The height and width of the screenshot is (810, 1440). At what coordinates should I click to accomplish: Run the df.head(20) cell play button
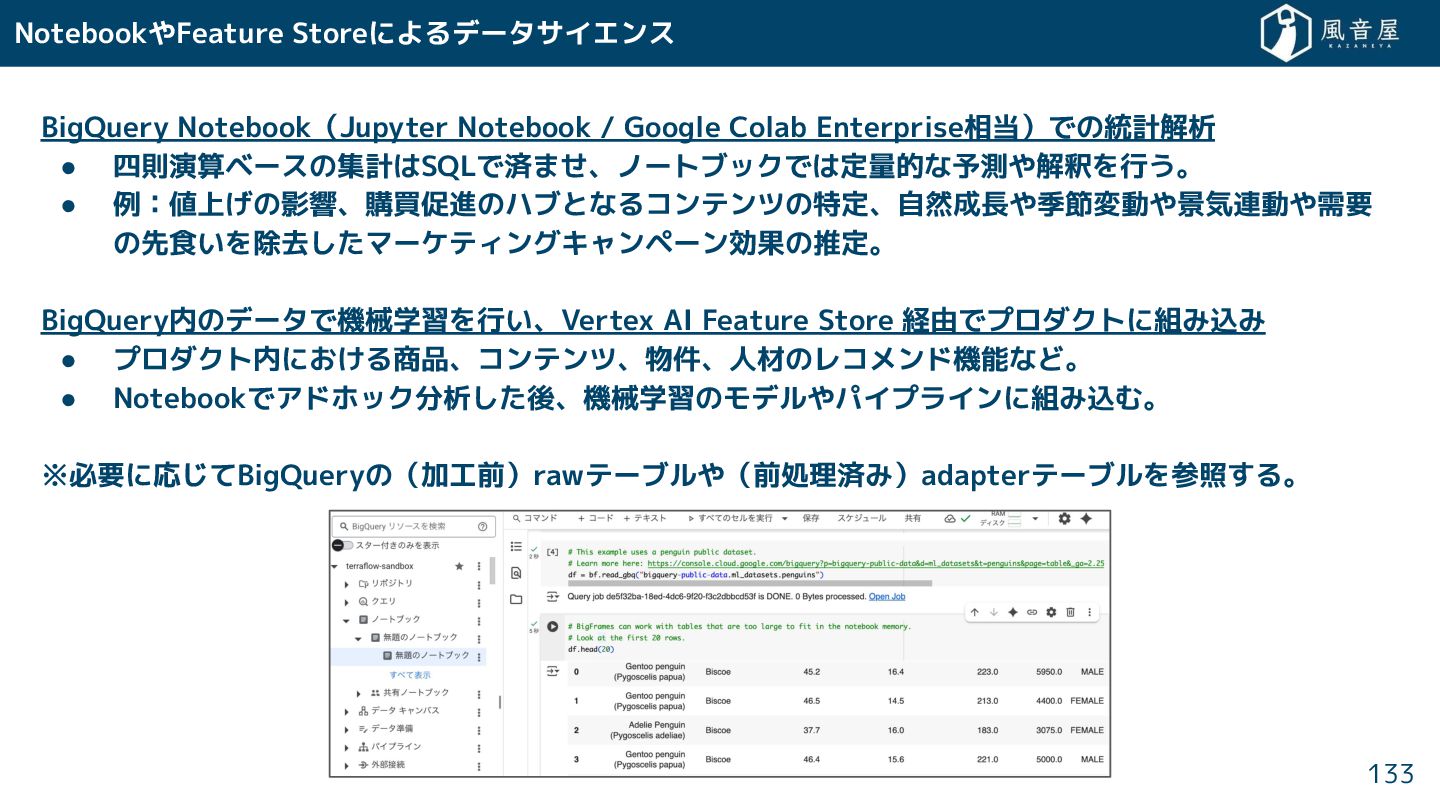(x=552, y=626)
